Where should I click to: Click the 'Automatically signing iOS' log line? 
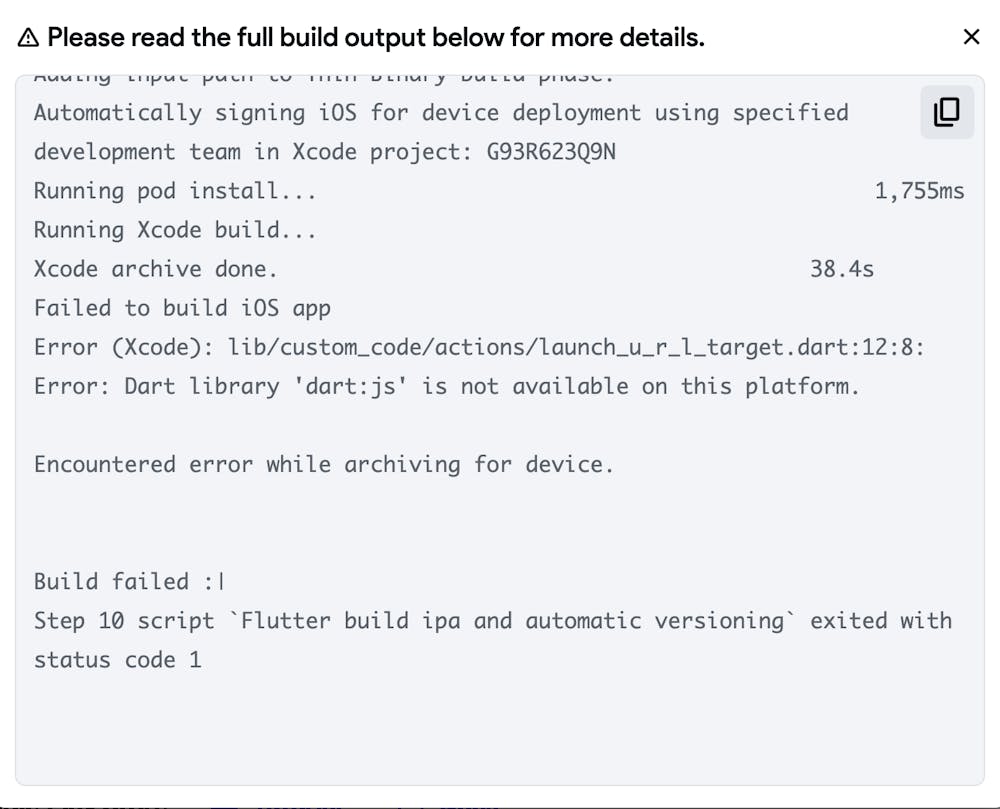click(440, 113)
